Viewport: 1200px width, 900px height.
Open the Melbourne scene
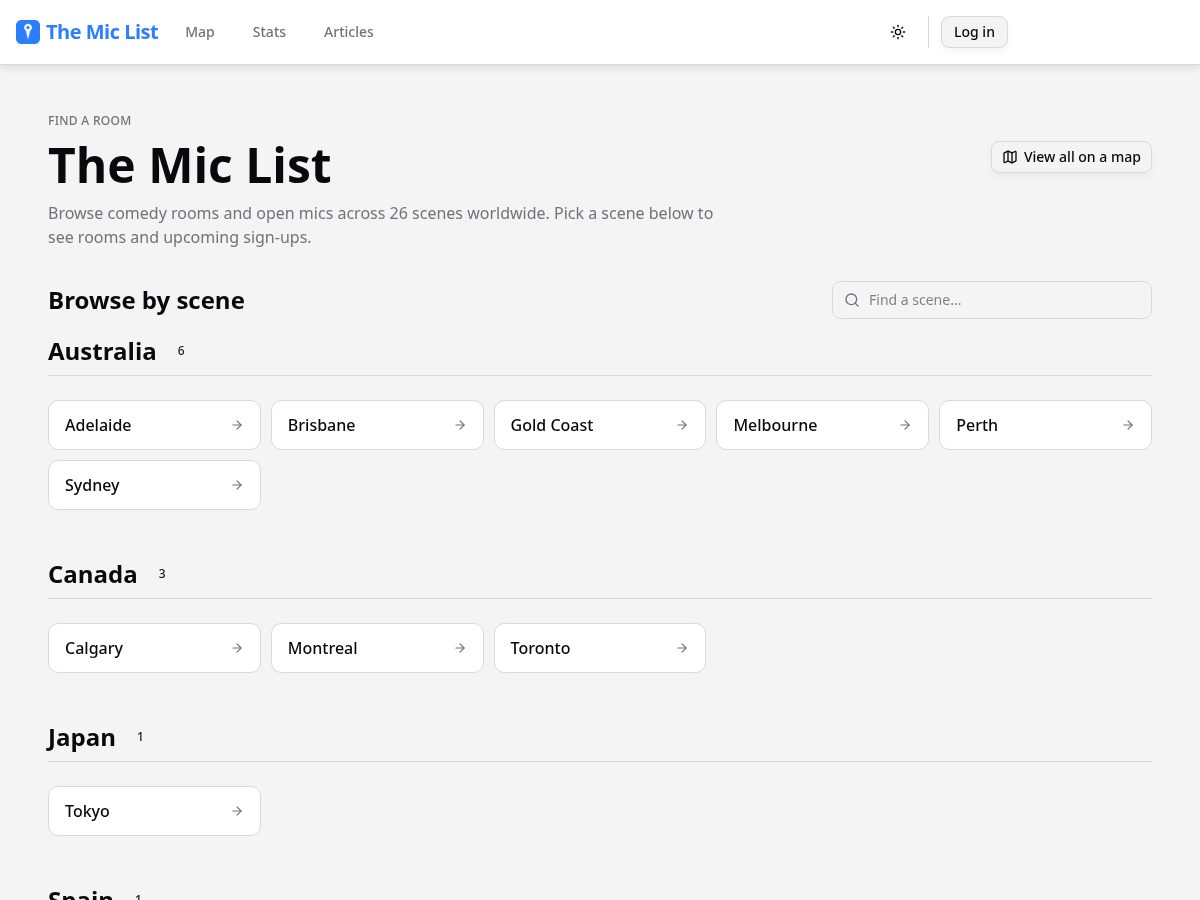822,425
